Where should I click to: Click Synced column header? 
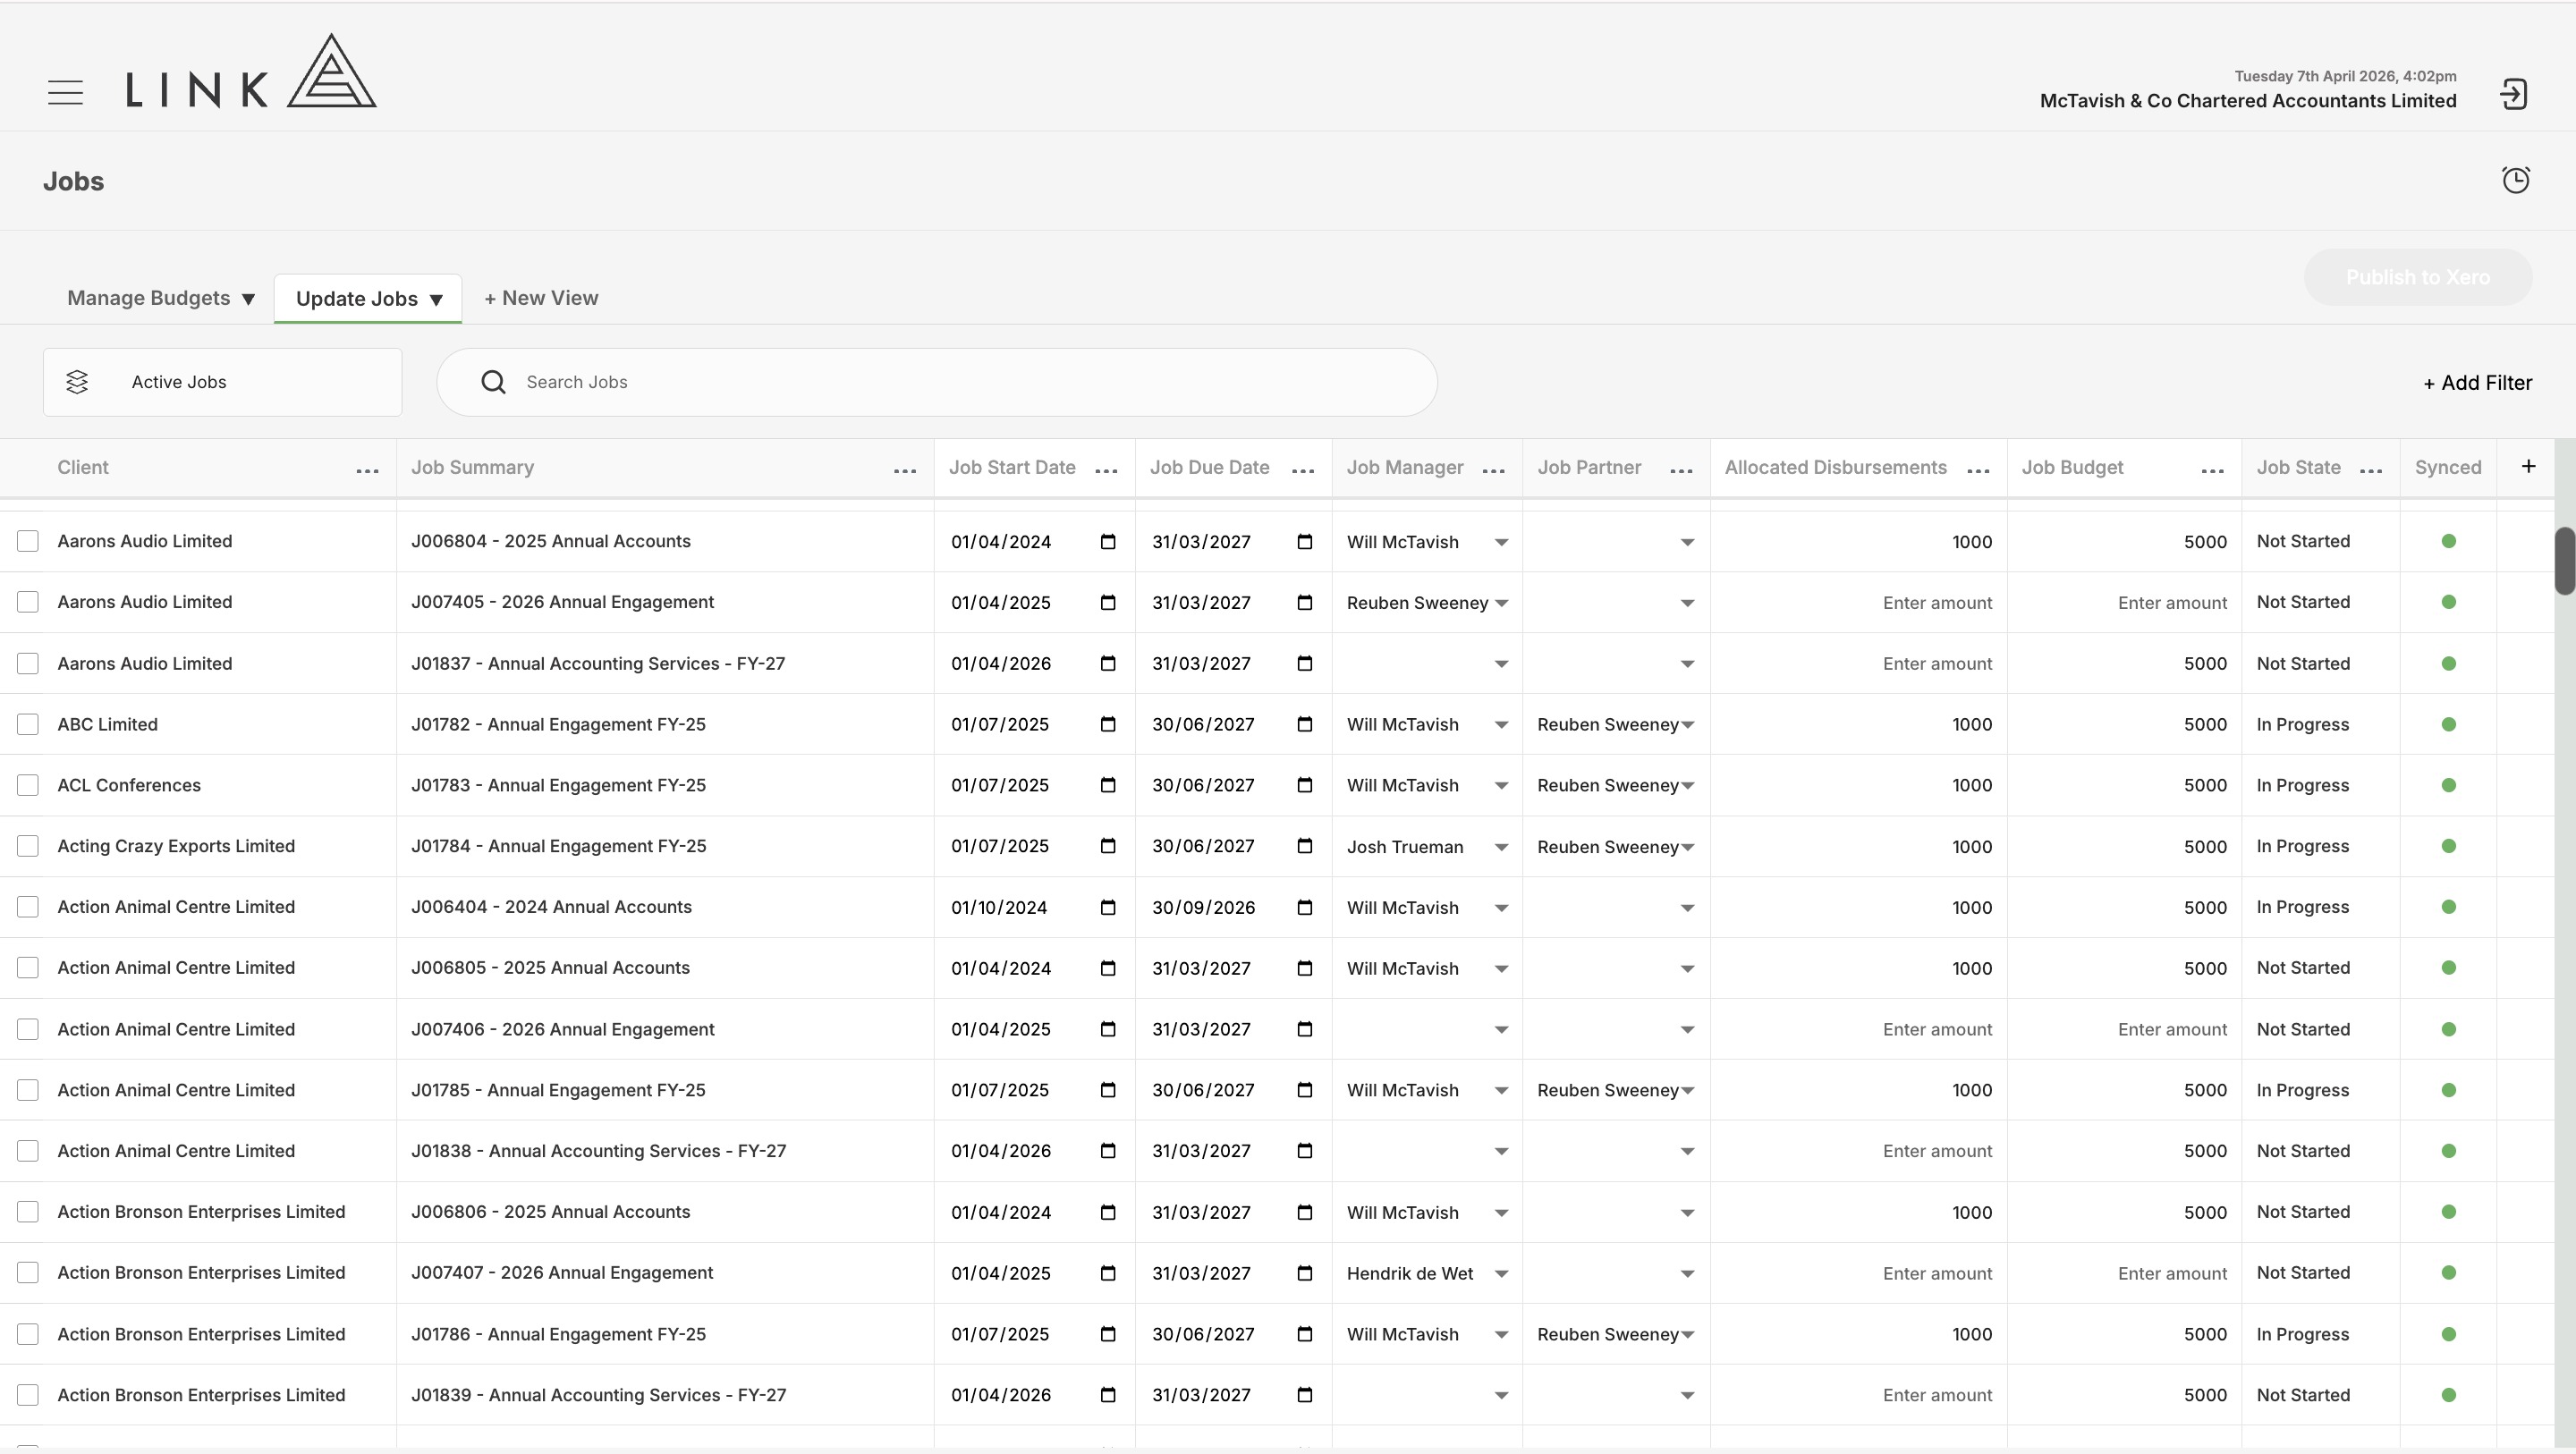click(2448, 467)
